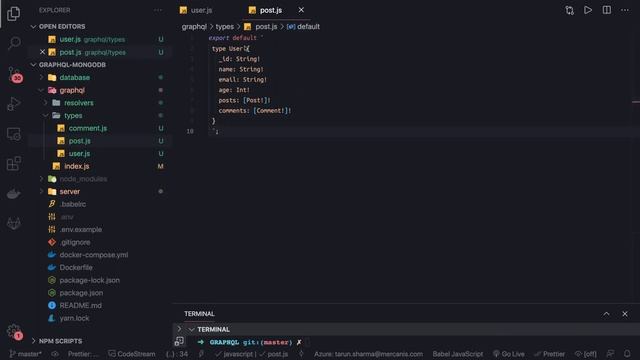
Task: Click the Azure account status entry
Action: pos(369,354)
